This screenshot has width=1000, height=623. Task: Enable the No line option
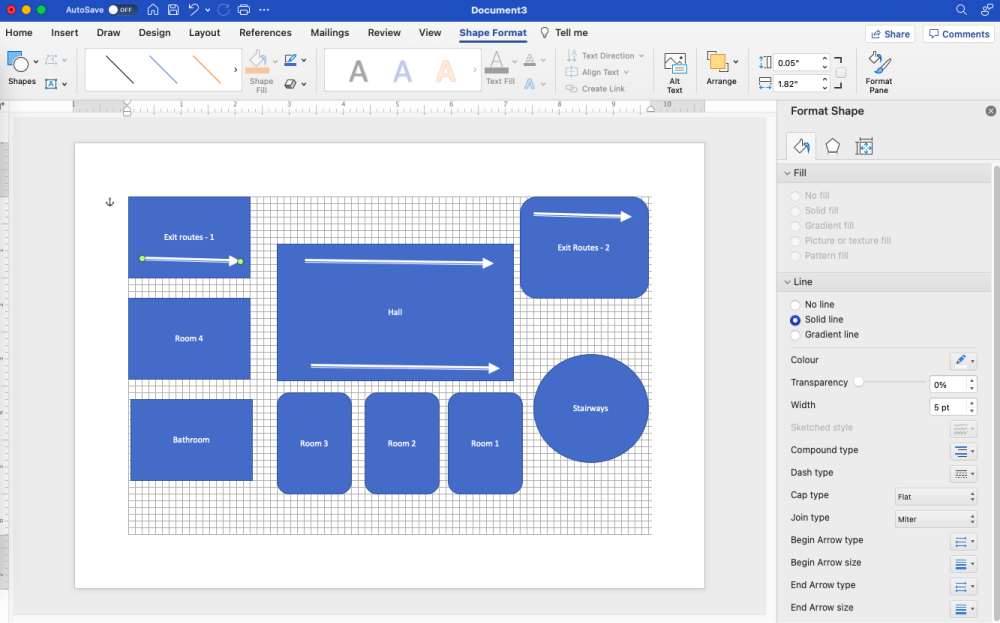click(795, 304)
